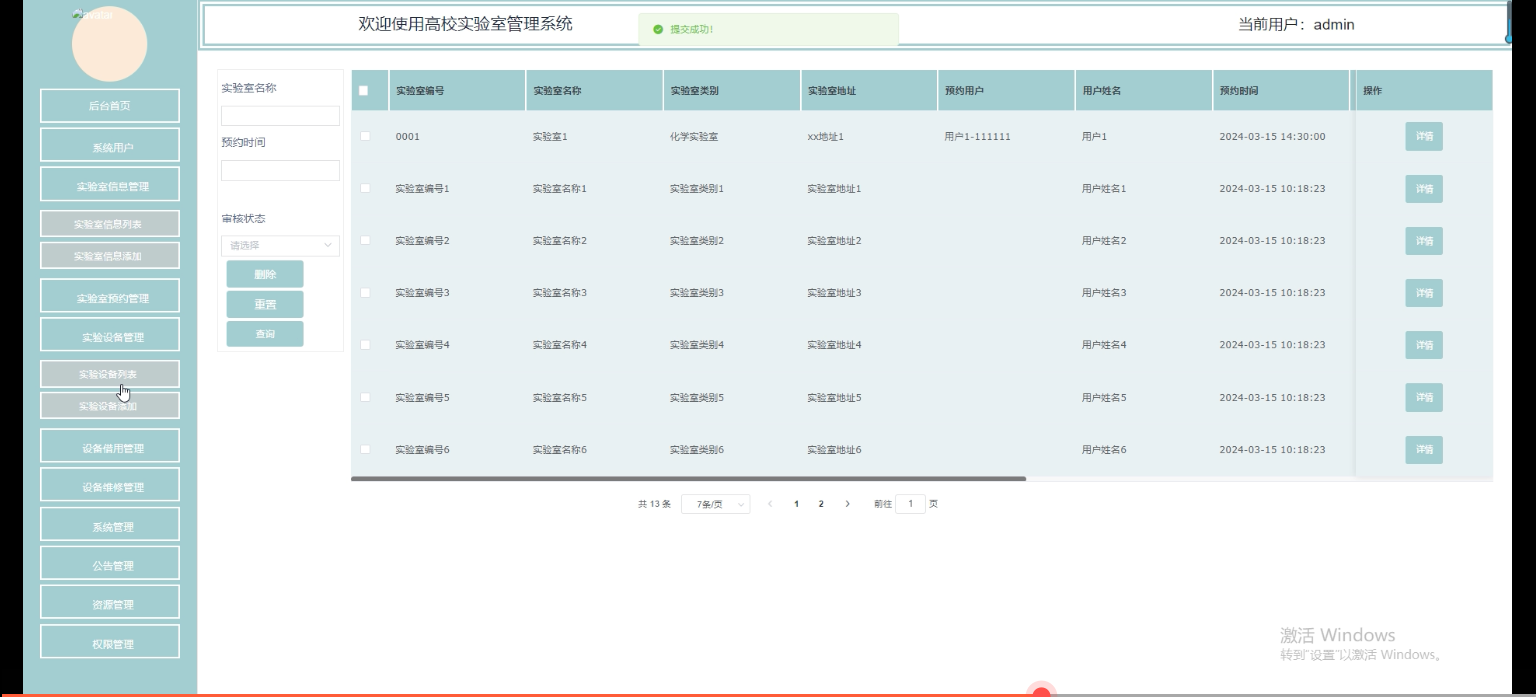The image size is (1536, 697).
Task: Focus the 预约时间 search field
Action: click(x=280, y=170)
